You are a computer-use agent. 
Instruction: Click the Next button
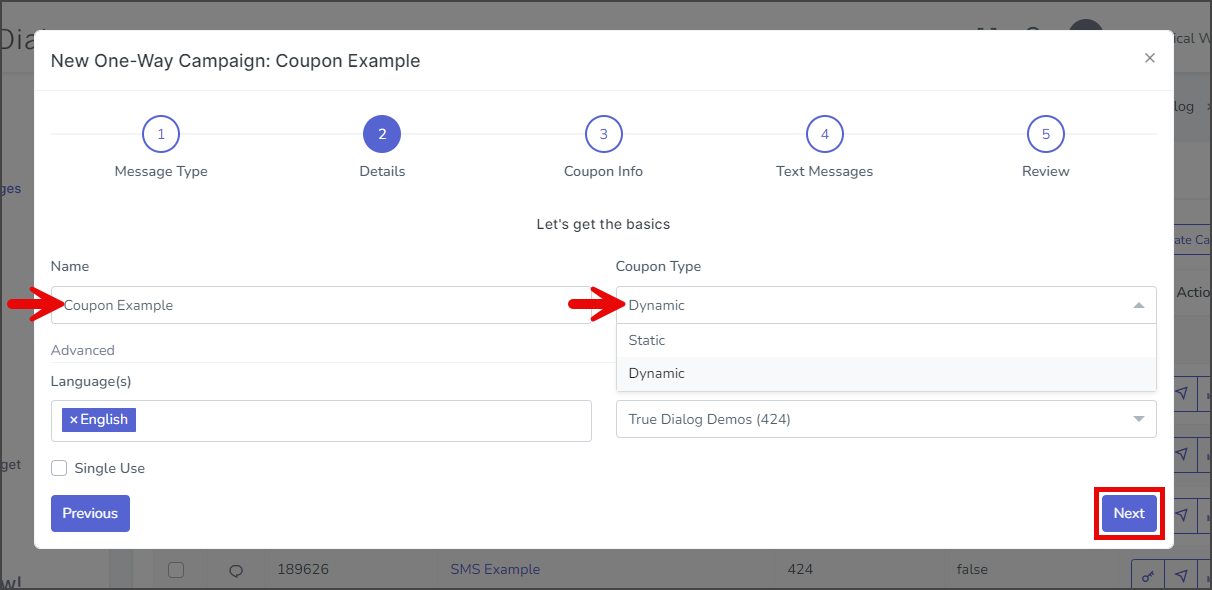[x=1129, y=513]
